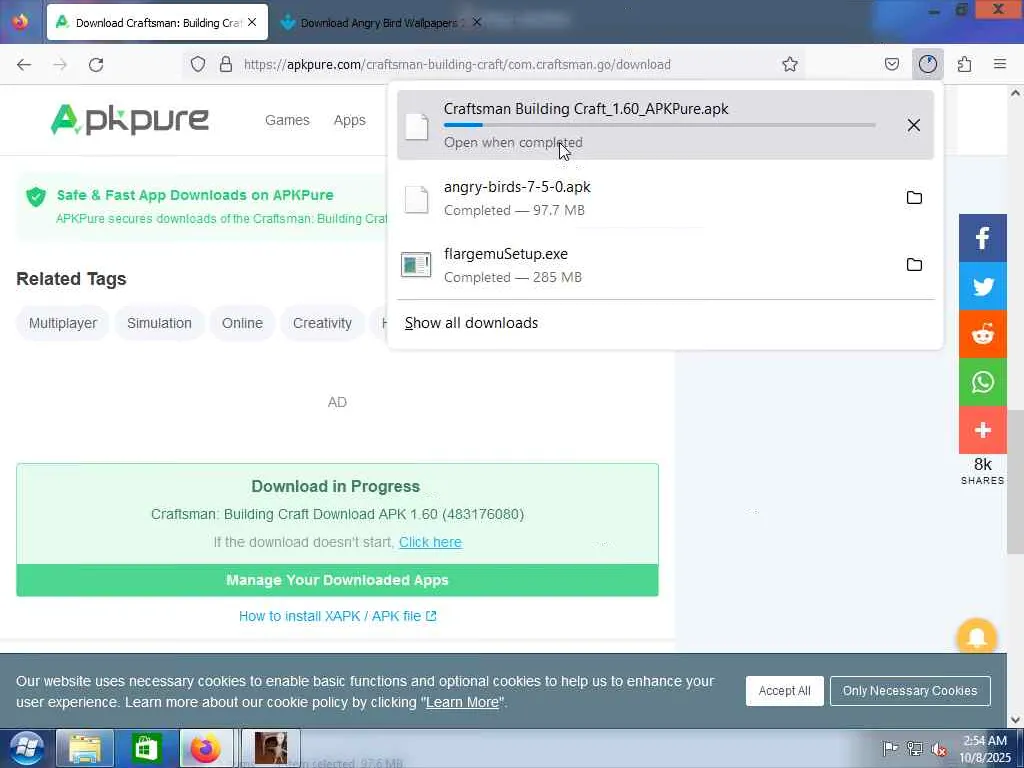Viewport: 1024px width, 768px height.
Task: Close the Angry Bird Wallpapers tab
Action: pos(477,22)
